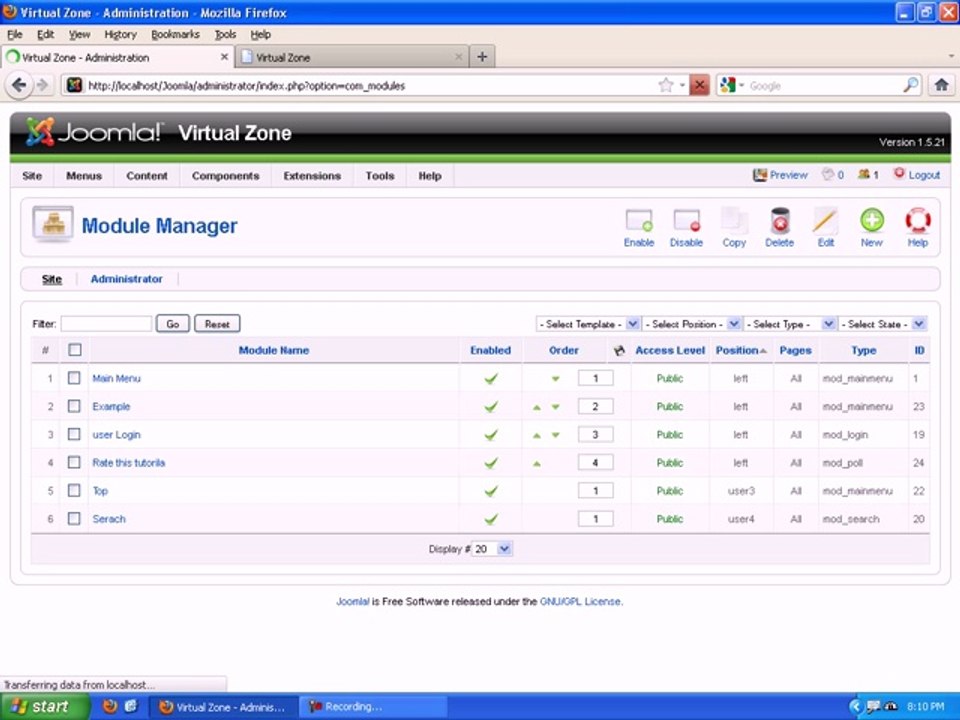Check the user Login row checkbox
The width and height of the screenshot is (960, 720).
pyautogui.click(x=74, y=434)
